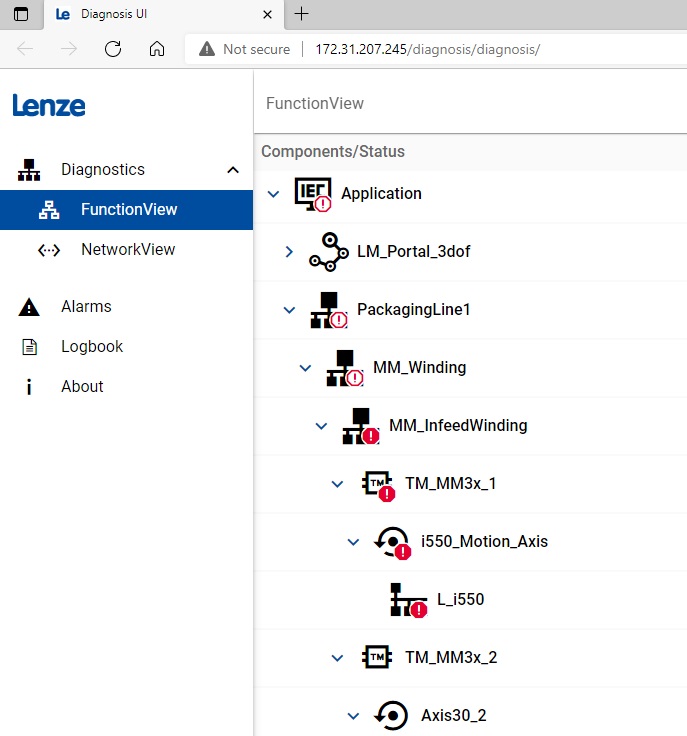
Task: Collapse the Application tree node
Action: click(273, 194)
